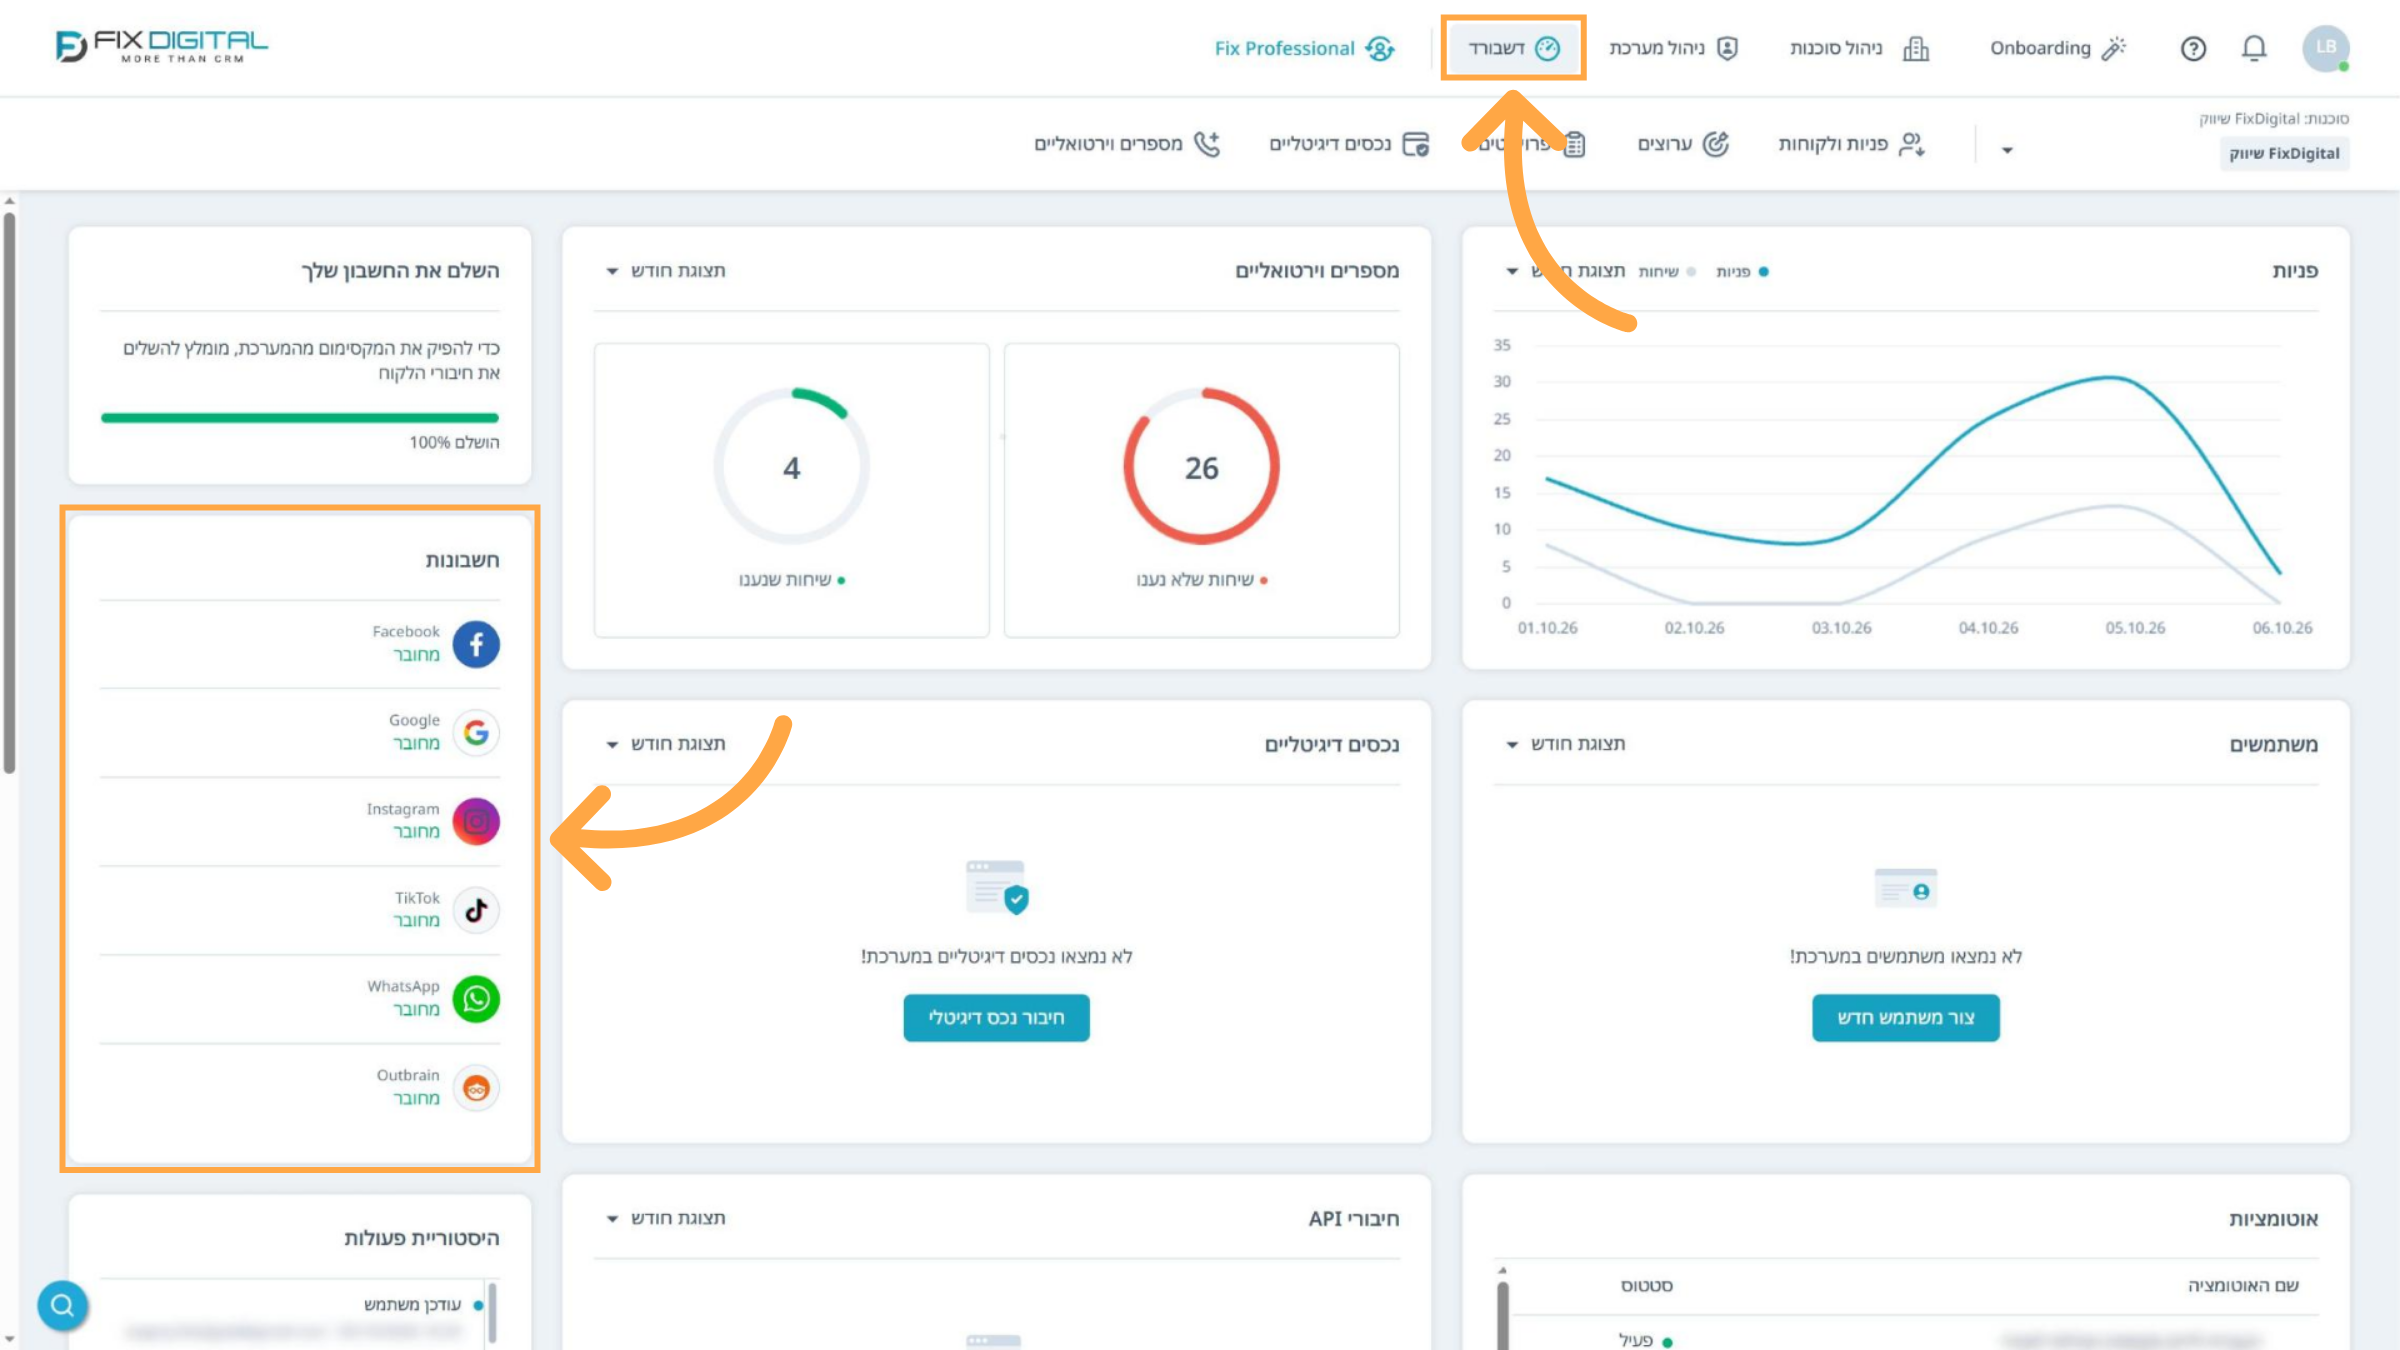Click the 100% account completion progress bar
The height and width of the screenshot is (1350, 2400).
(300, 418)
